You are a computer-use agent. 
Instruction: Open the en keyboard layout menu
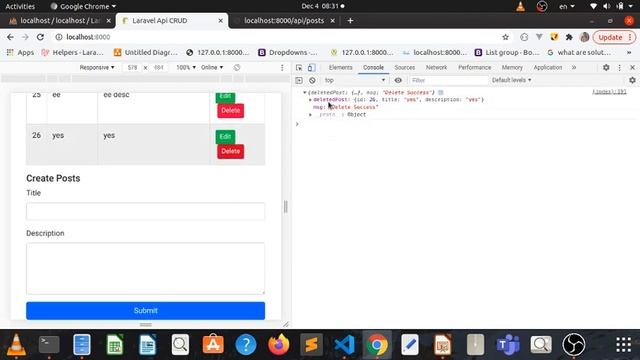click(x=567, y=6)
